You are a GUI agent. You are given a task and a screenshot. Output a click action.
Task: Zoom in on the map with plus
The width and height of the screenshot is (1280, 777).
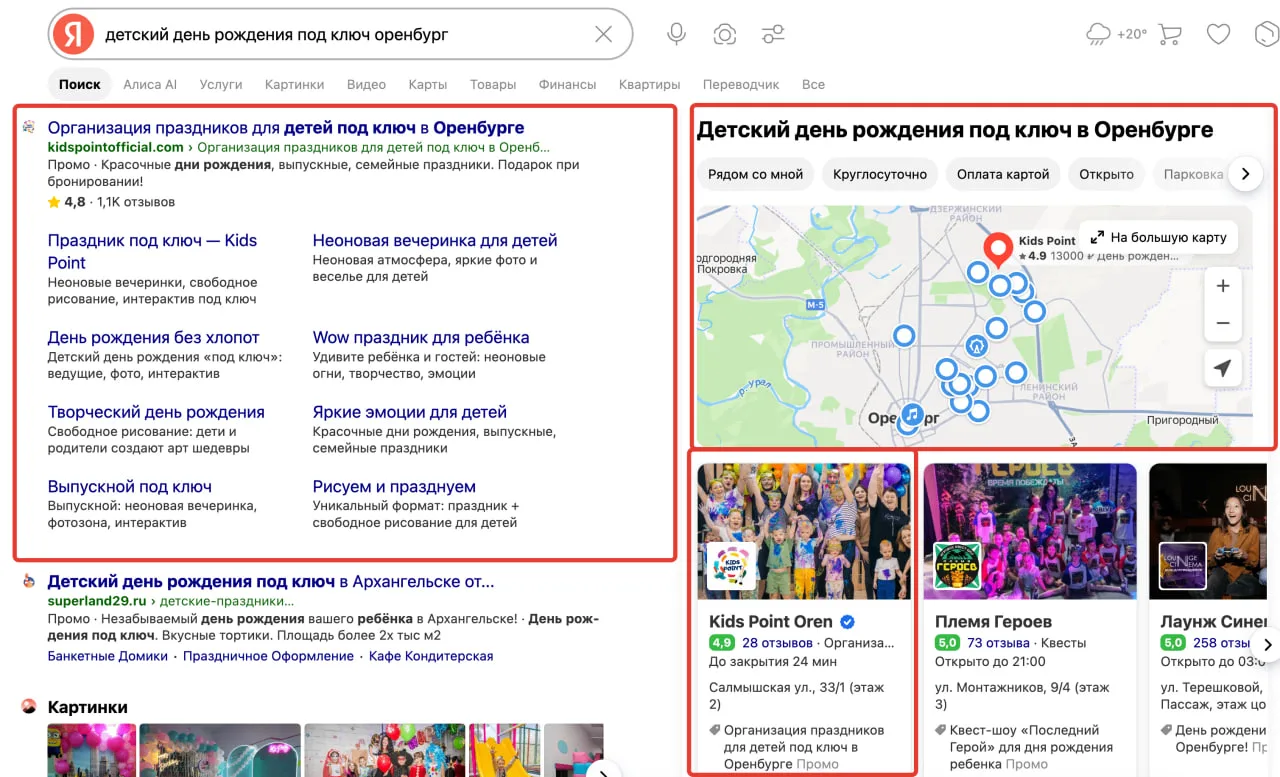tap(1222, 286)
